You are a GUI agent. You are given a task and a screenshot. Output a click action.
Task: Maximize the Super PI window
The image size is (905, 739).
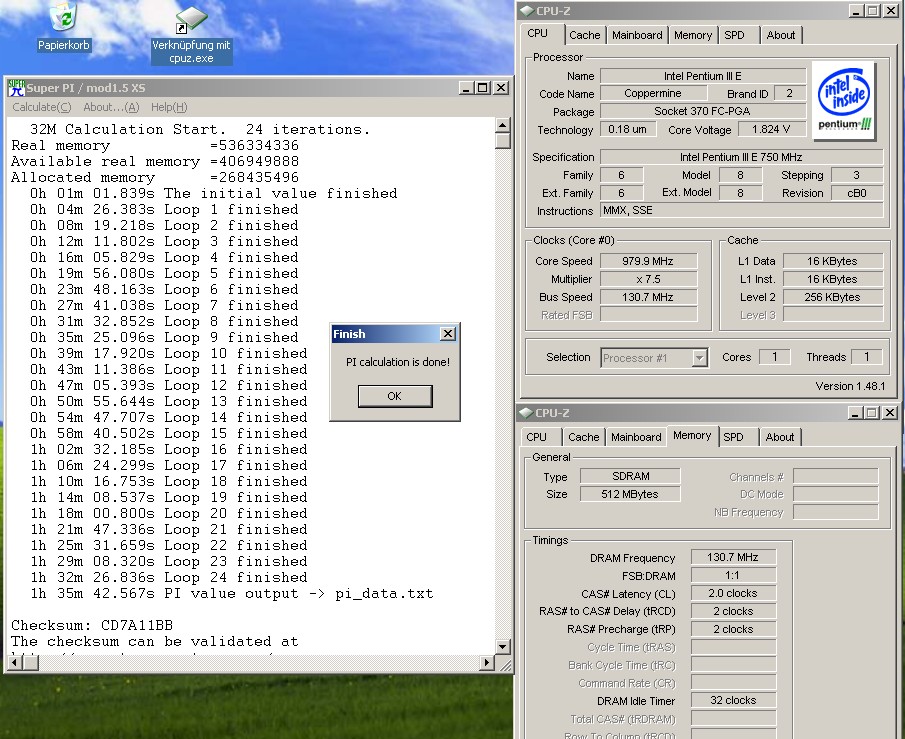click(483, 88)
